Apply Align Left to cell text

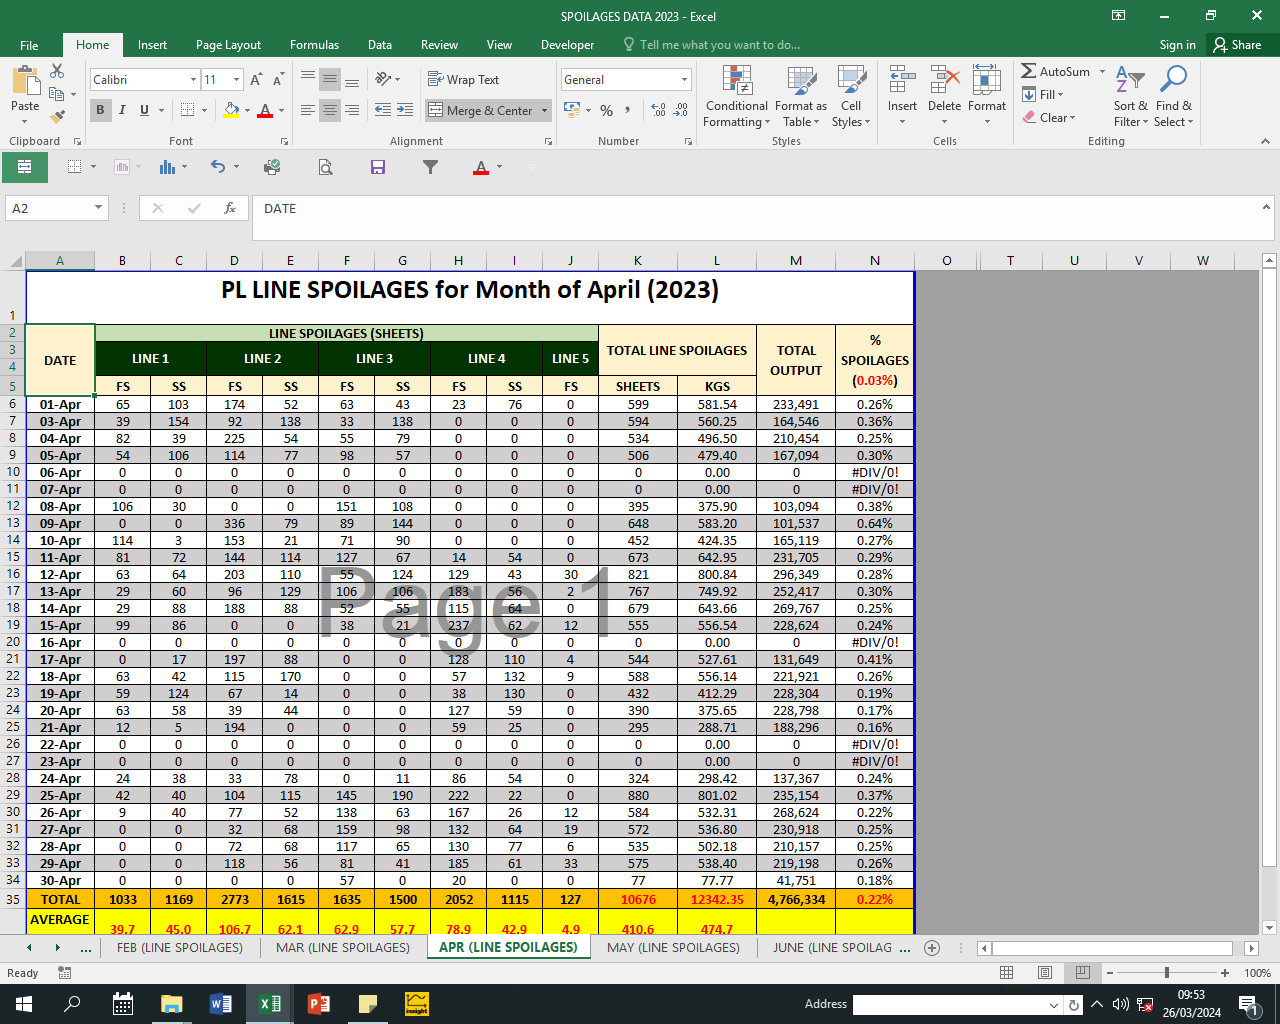[x=308, y=110]
